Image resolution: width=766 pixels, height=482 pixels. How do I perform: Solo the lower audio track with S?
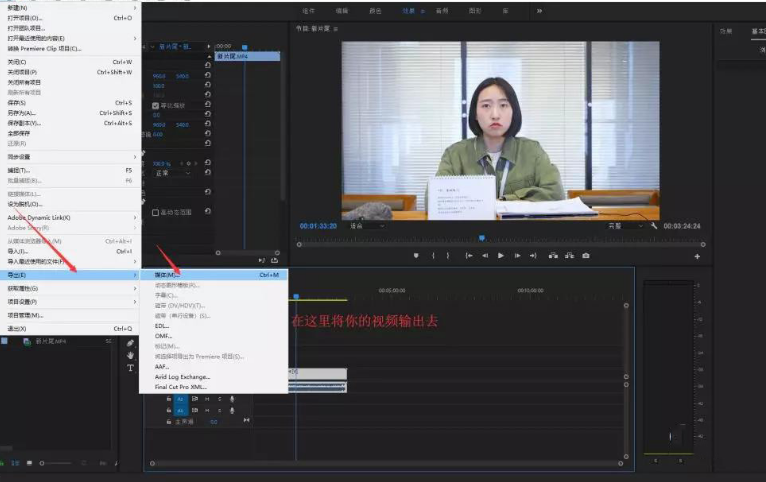tap(219, 410)
